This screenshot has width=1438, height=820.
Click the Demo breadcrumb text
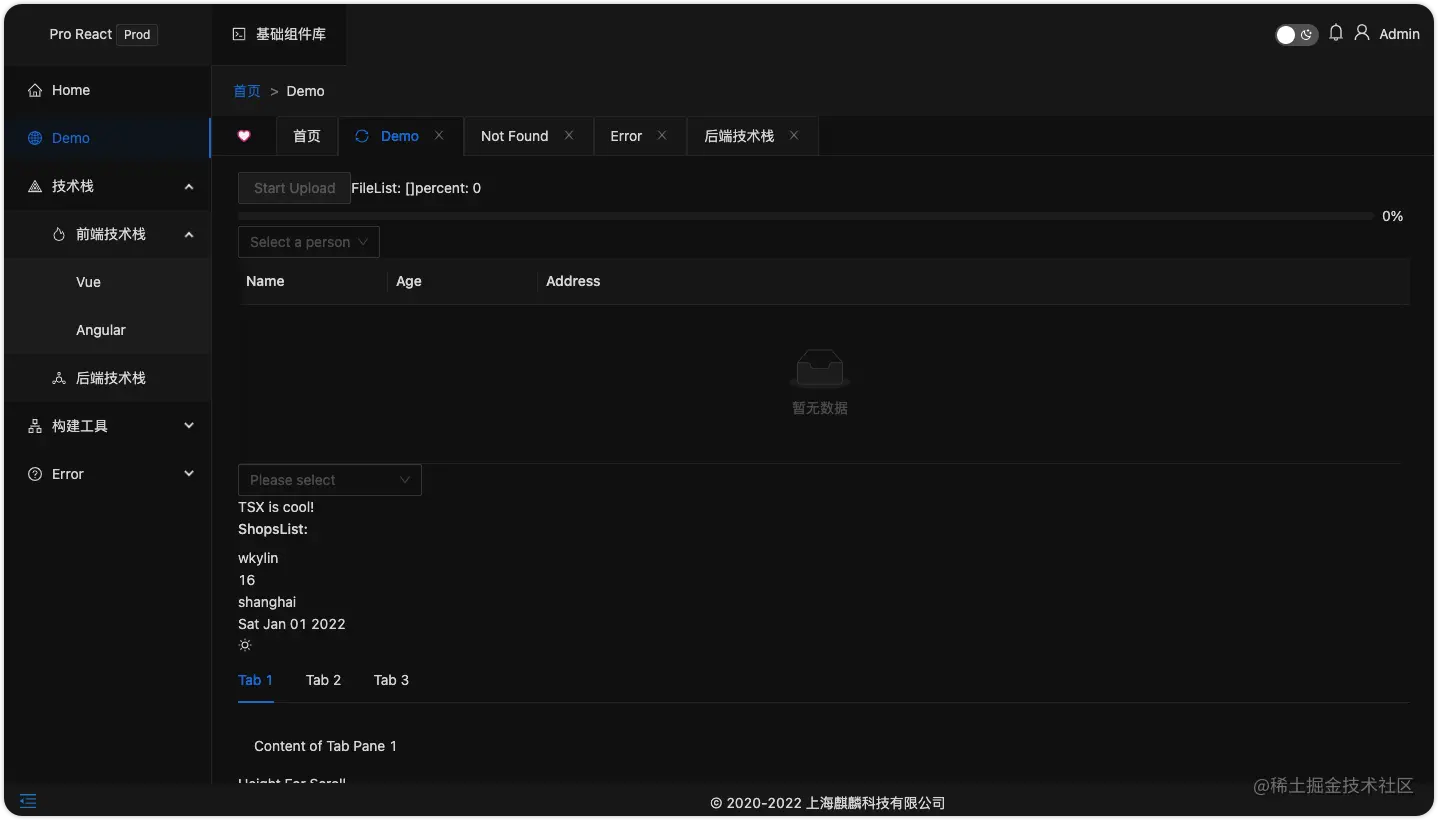tap(305, 91)
